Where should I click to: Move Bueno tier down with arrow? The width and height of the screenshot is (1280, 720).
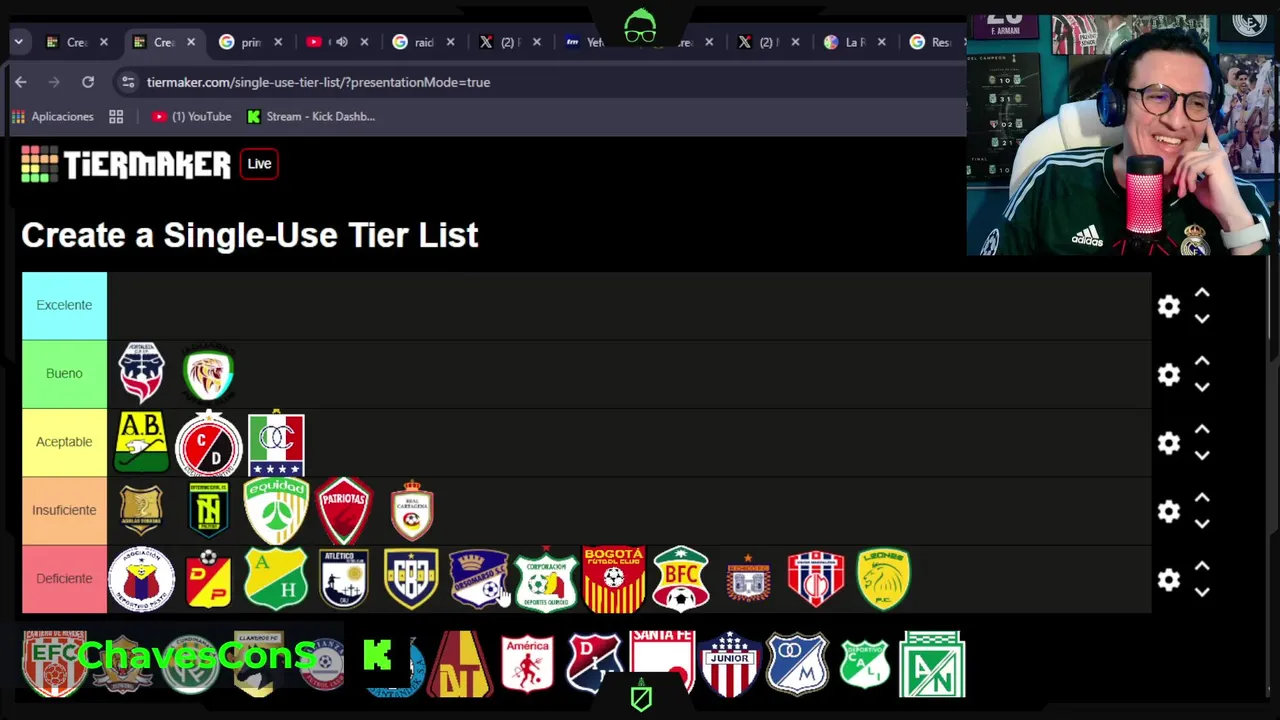[x=1202, y=386]
